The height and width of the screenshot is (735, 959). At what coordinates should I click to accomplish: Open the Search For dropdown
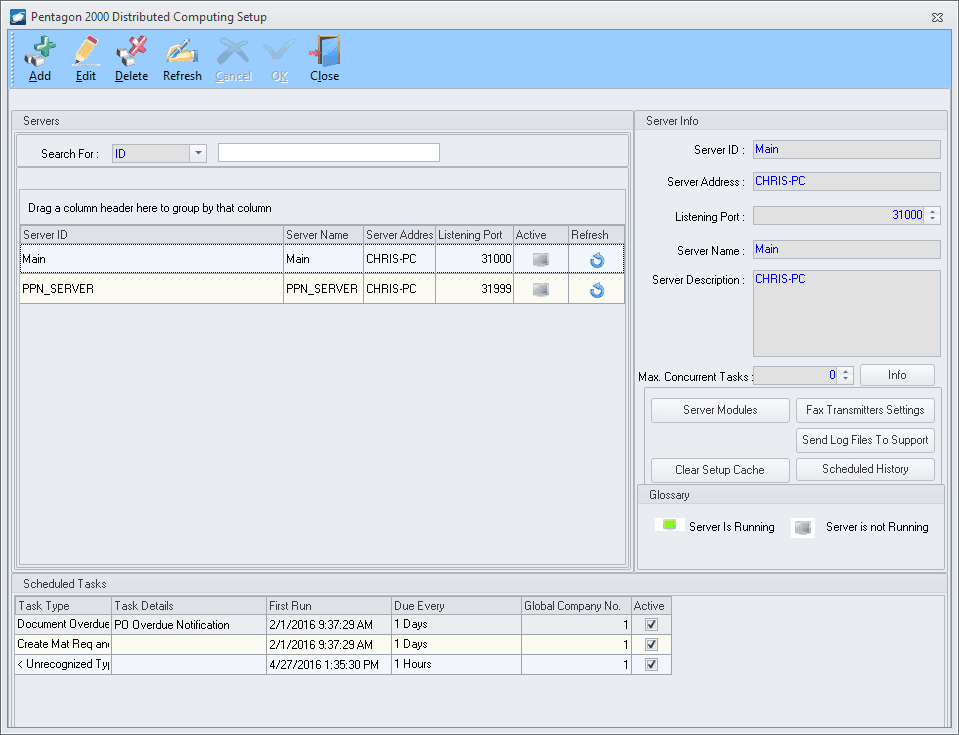(197, 152)
